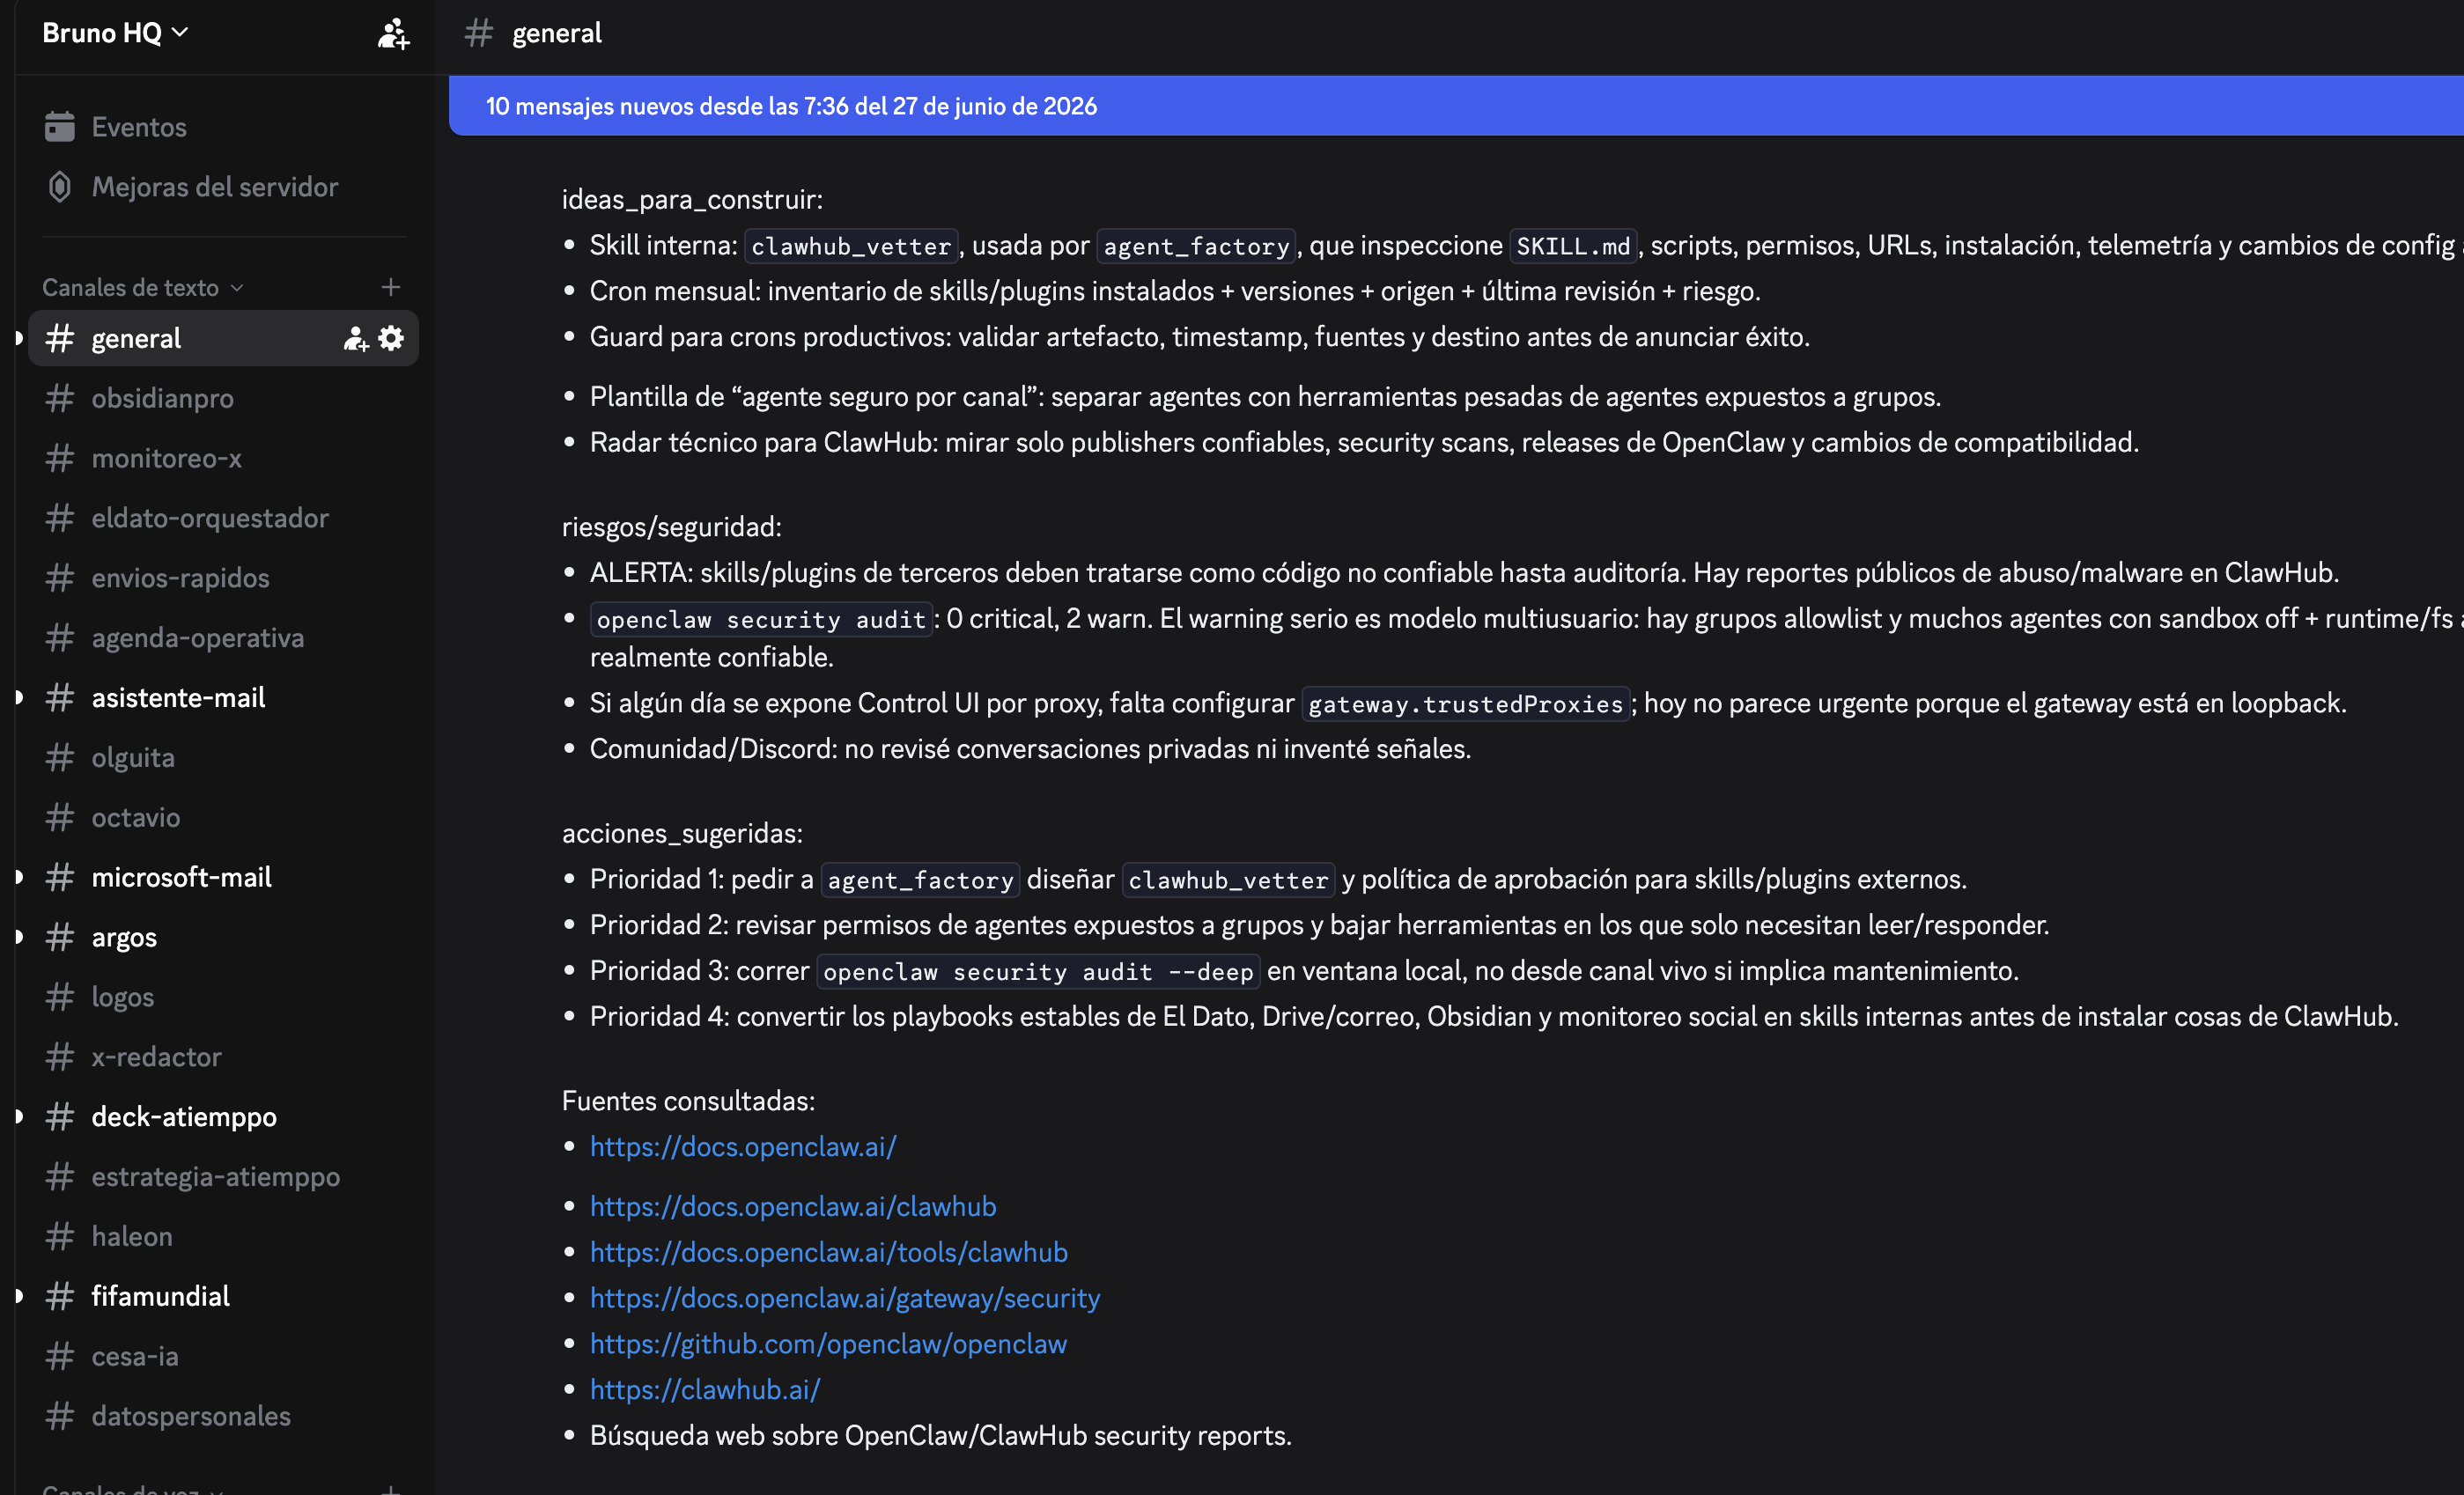Open the deck-atiemppo channel
Screen dimensions: 2464x1495
pos(223,1117)
